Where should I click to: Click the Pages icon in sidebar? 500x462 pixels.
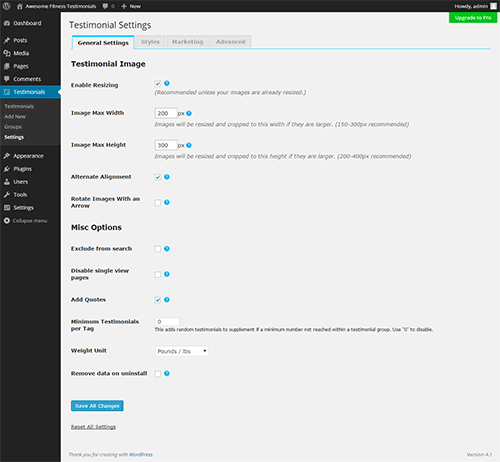[7, 66]
